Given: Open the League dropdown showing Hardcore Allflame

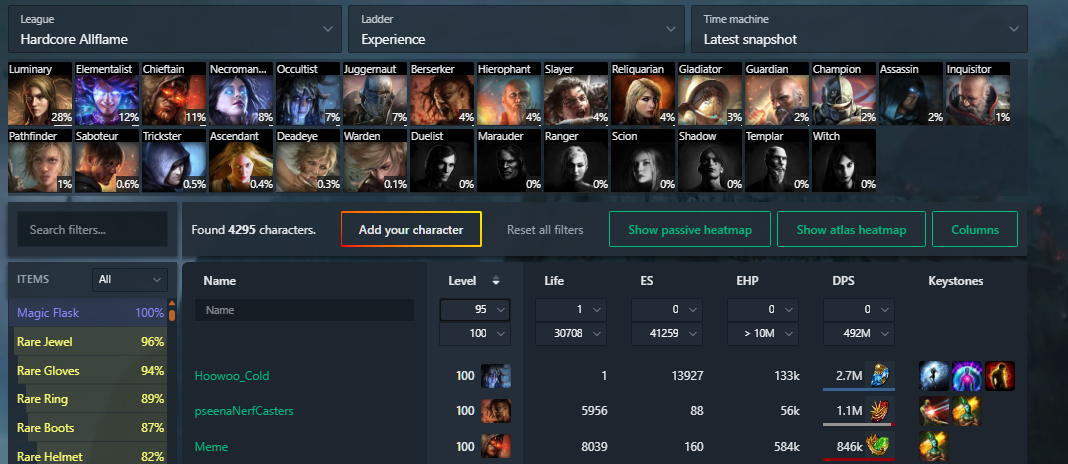Looking at the screenshot, I should (x=175, y=29).
